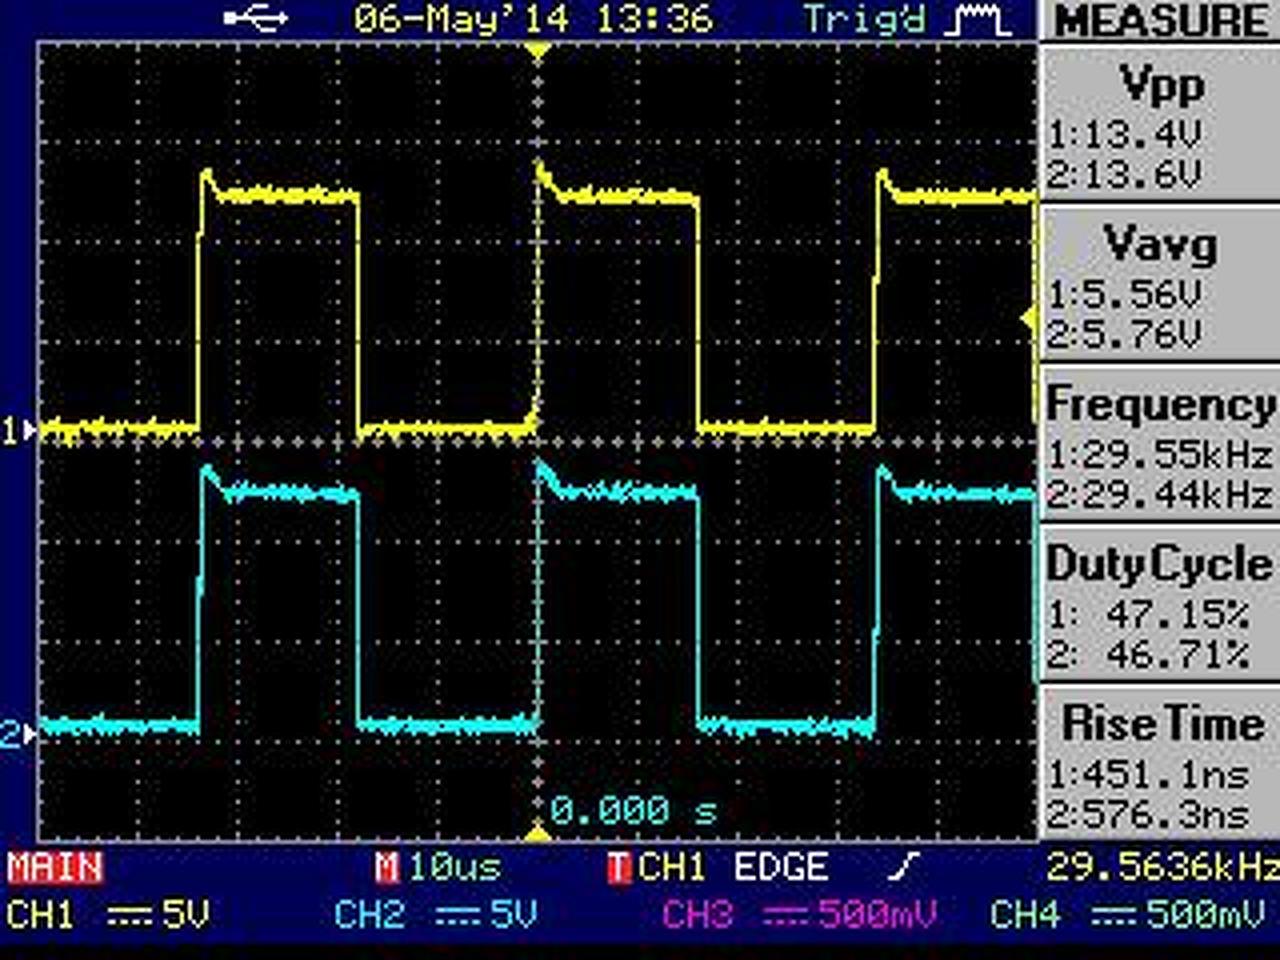Click the top horizontal trigger position marker
This screenshot has height=960, width=1280.
539,49
